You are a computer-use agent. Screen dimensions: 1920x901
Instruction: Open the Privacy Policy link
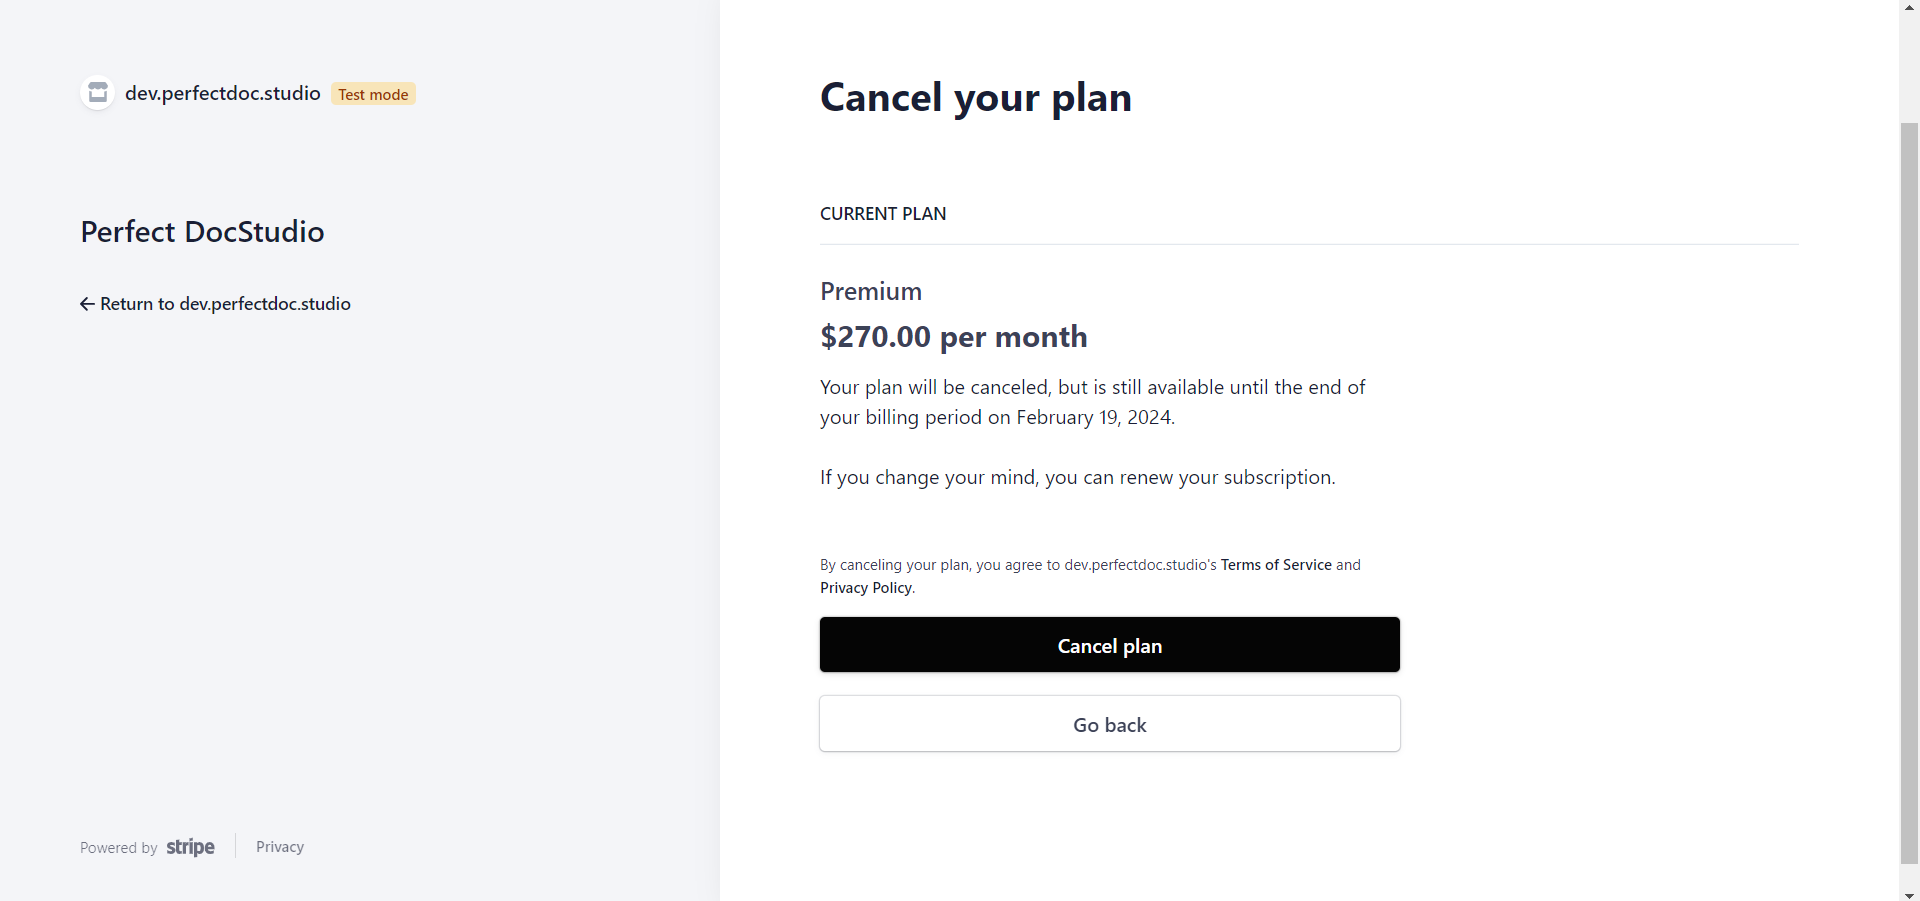pyautogui.click(x=866, y=588)
